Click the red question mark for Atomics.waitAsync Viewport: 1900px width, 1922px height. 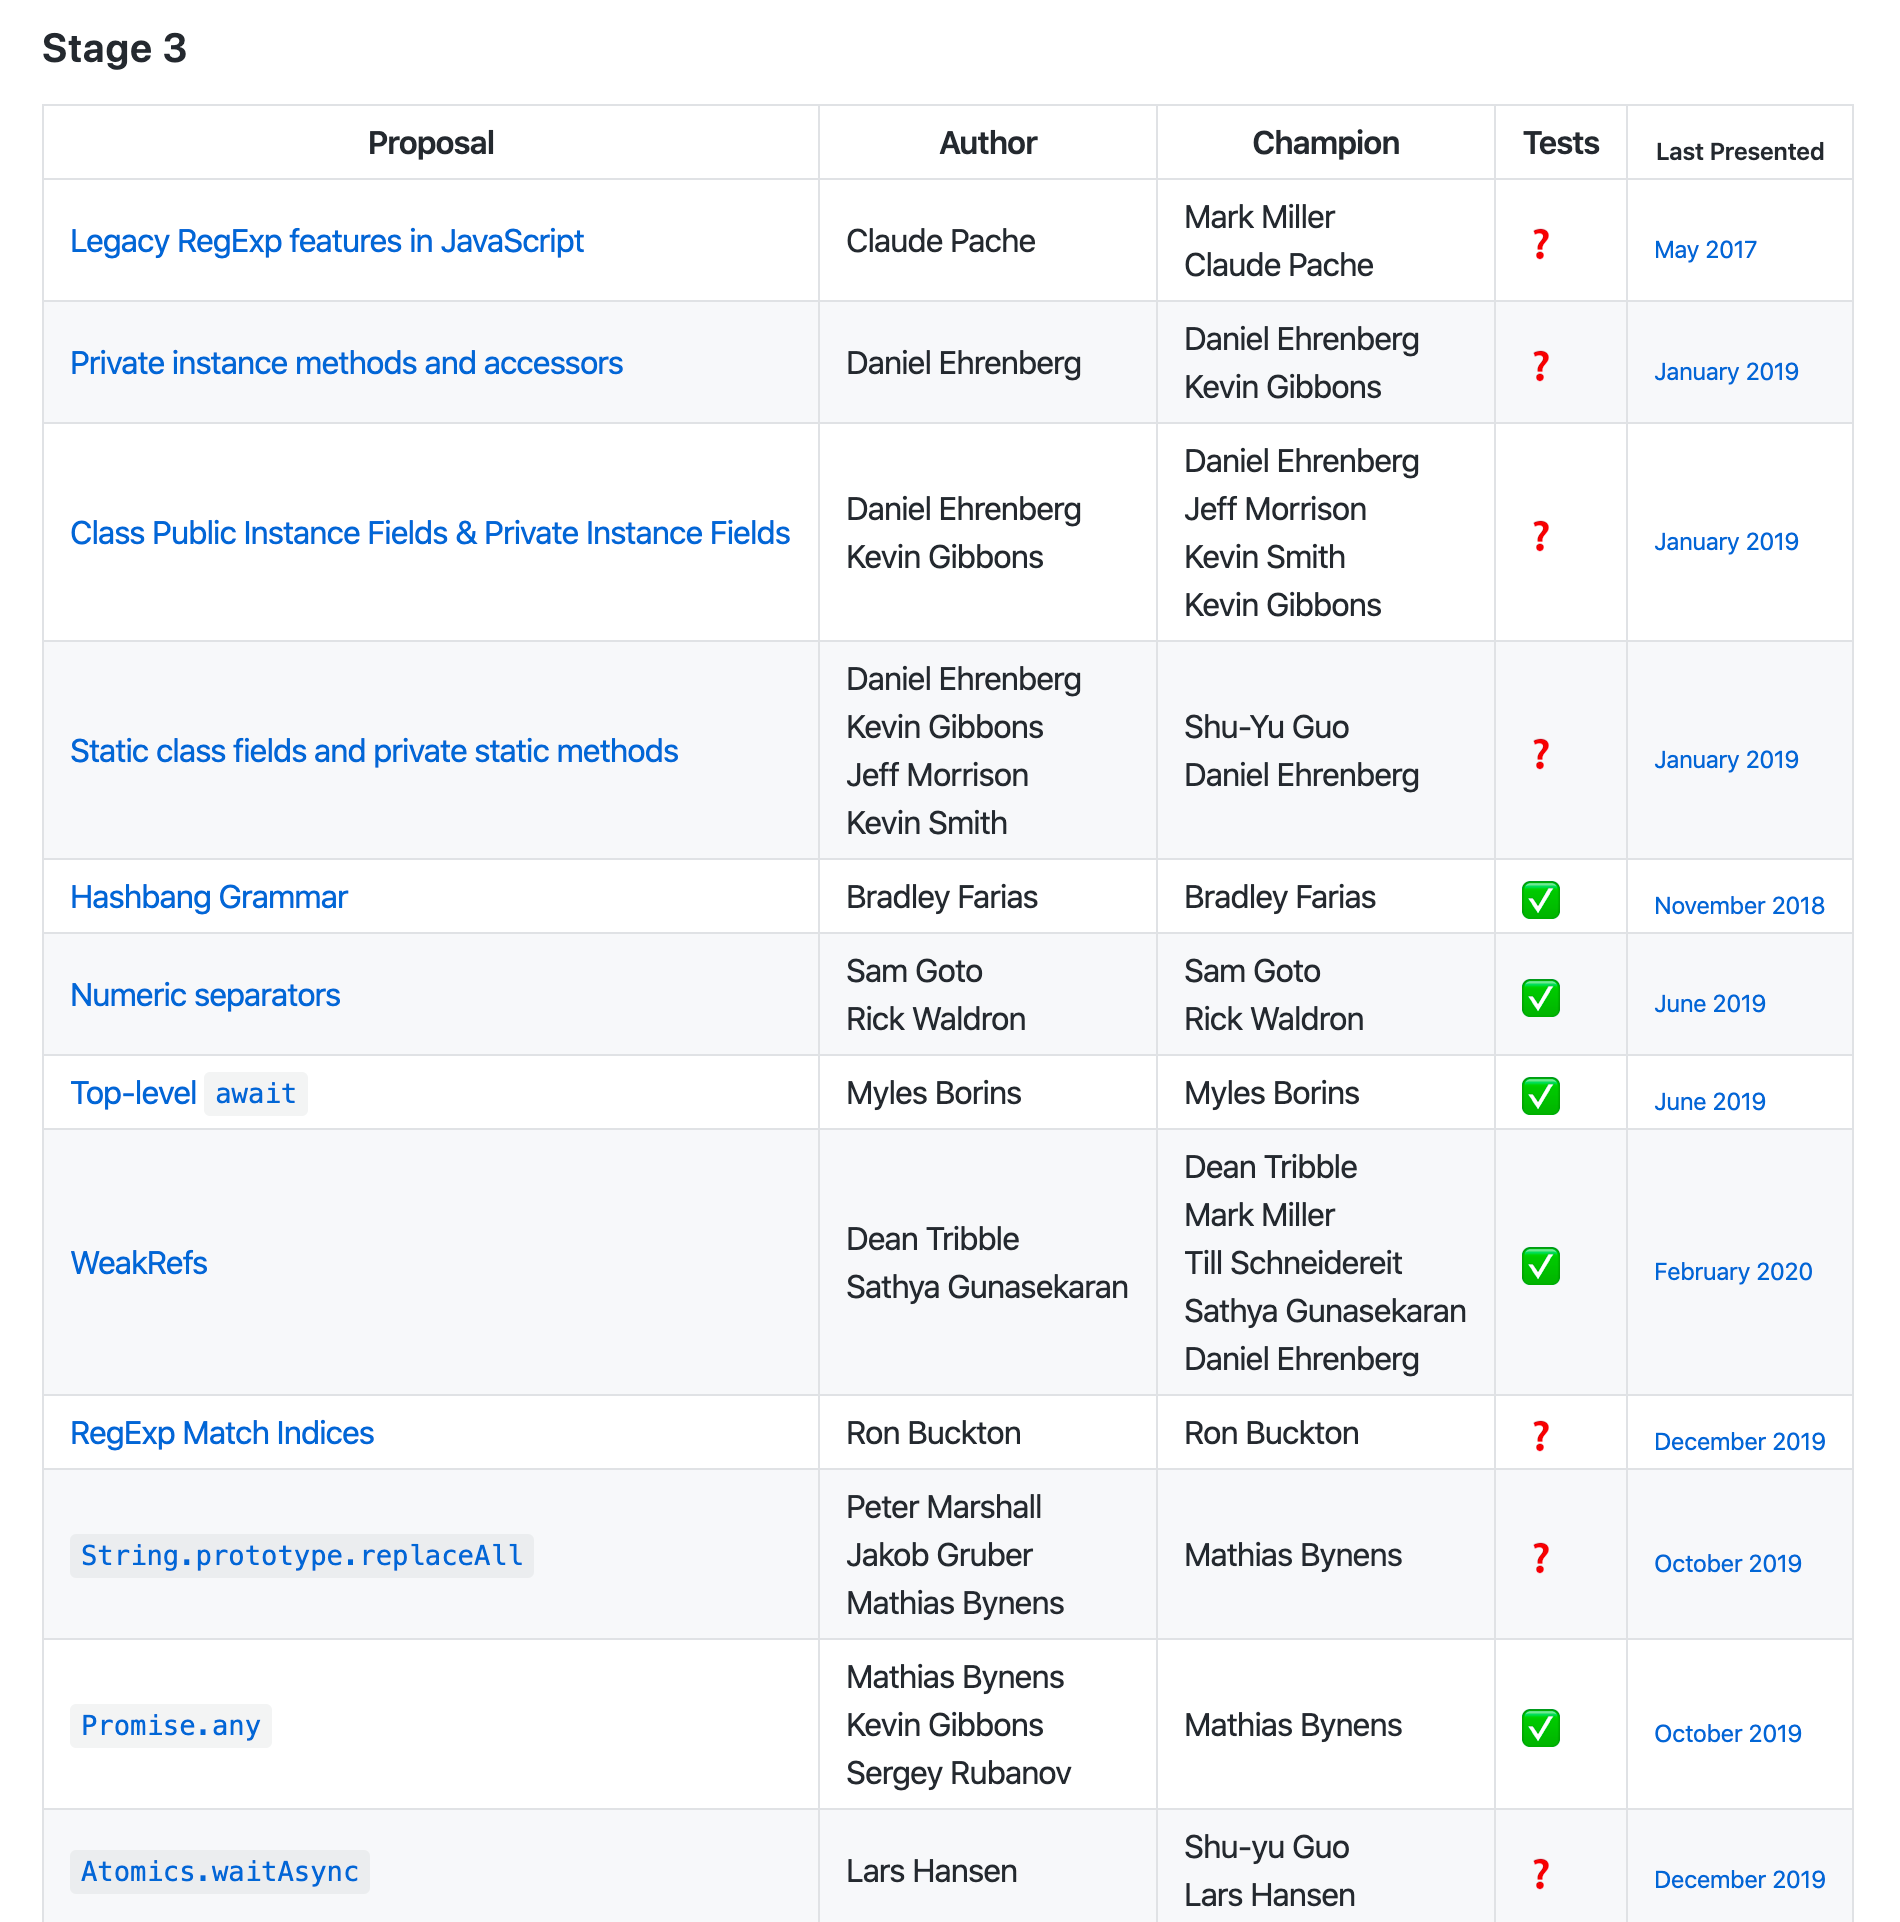(1540, 1873)
